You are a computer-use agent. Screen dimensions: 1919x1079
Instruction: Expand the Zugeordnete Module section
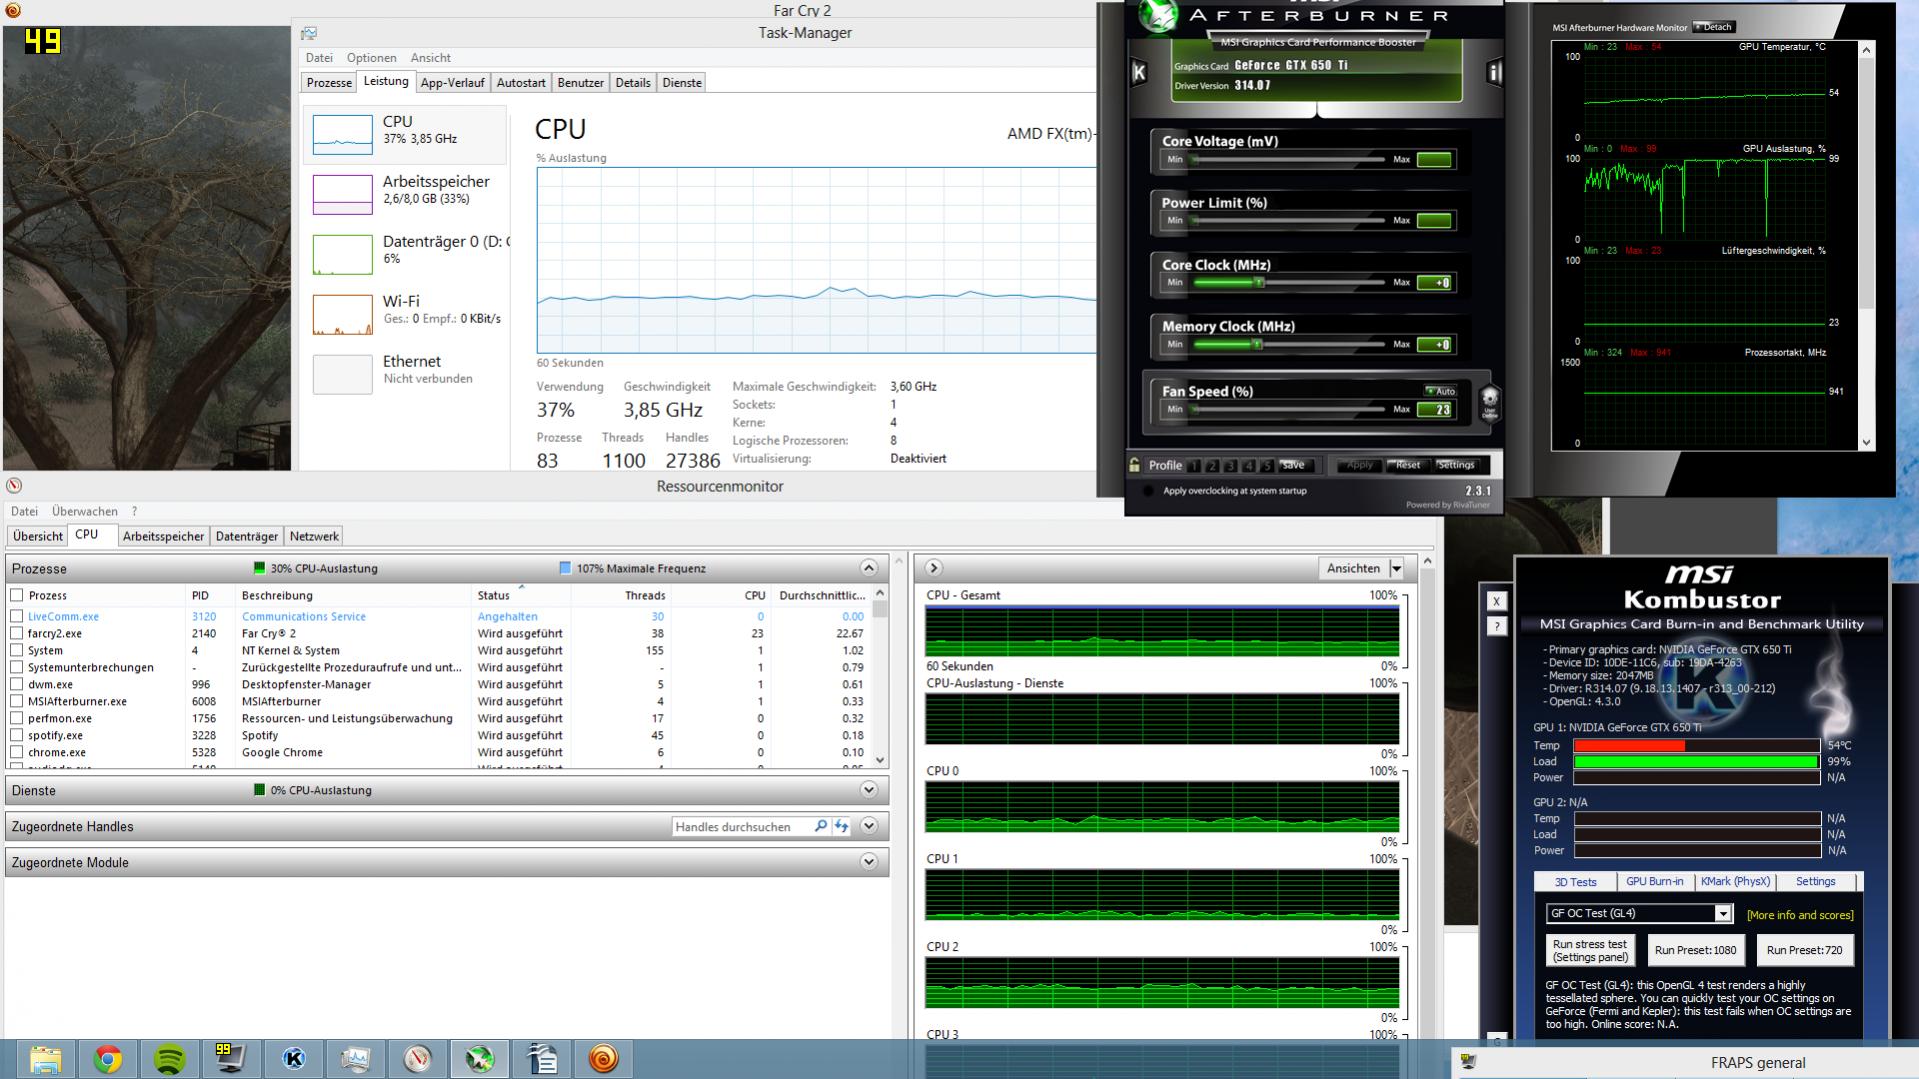tap(868, 862)
